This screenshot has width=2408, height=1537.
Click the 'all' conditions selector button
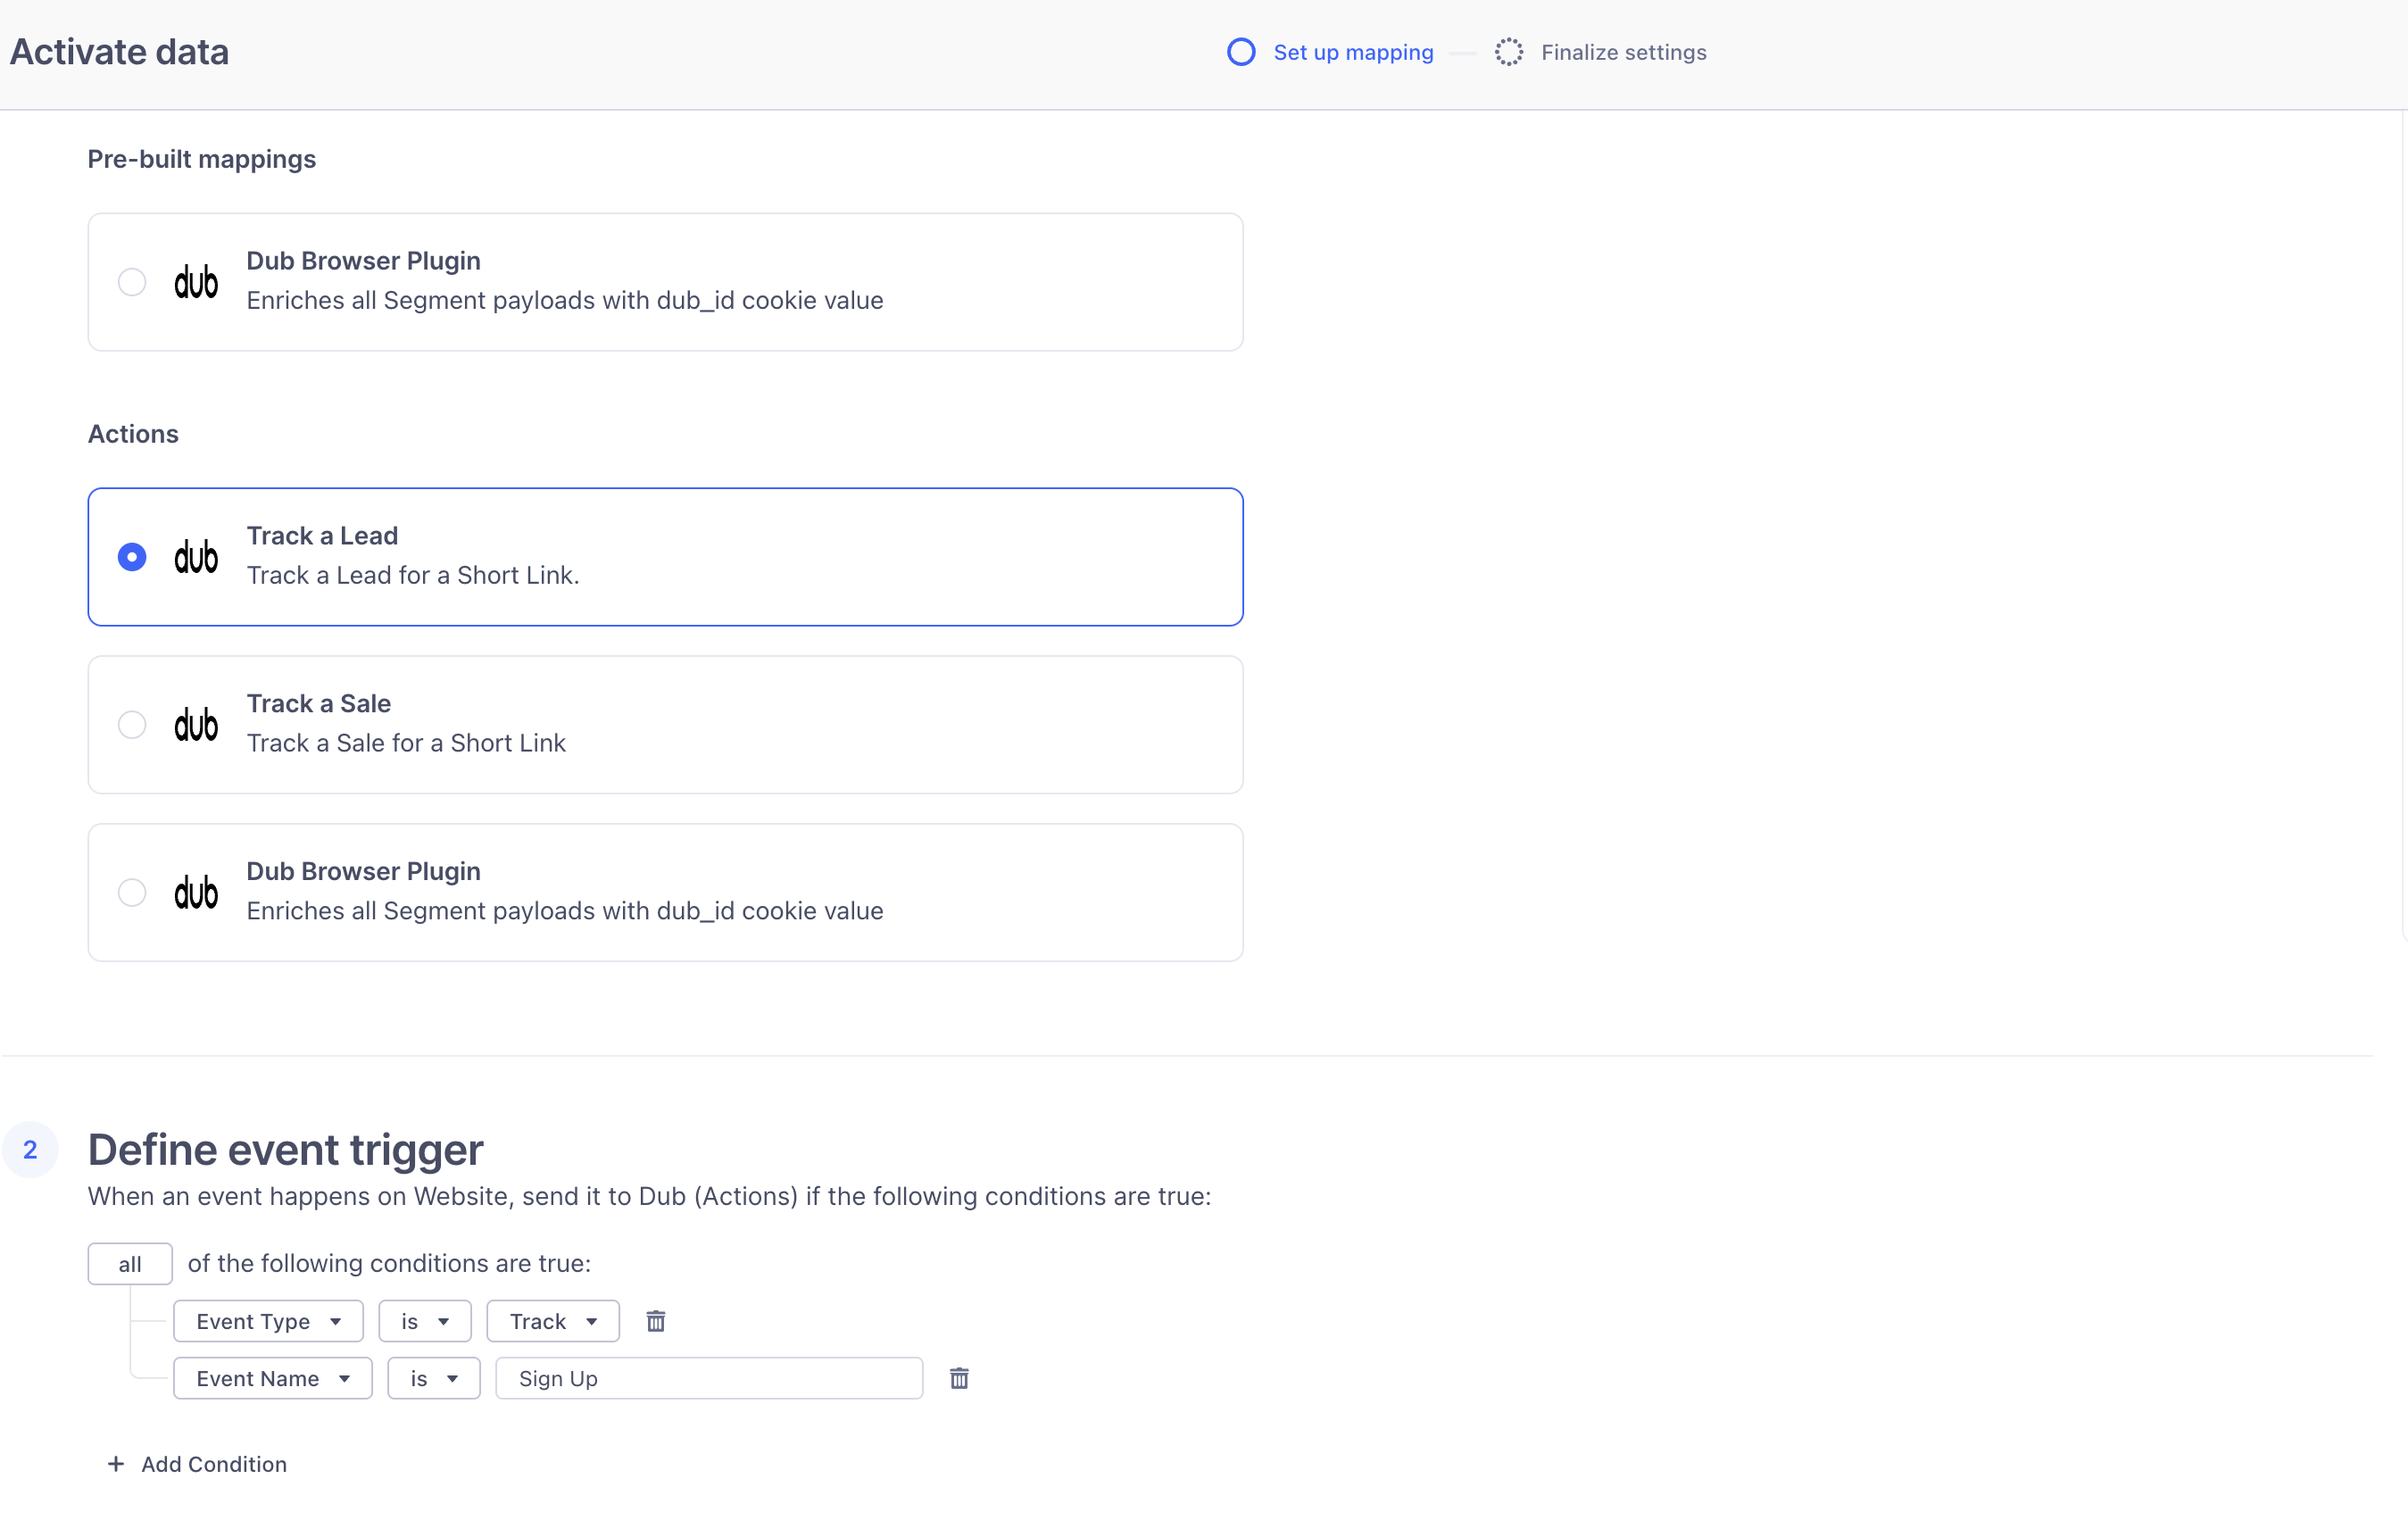coord(130,1264)
